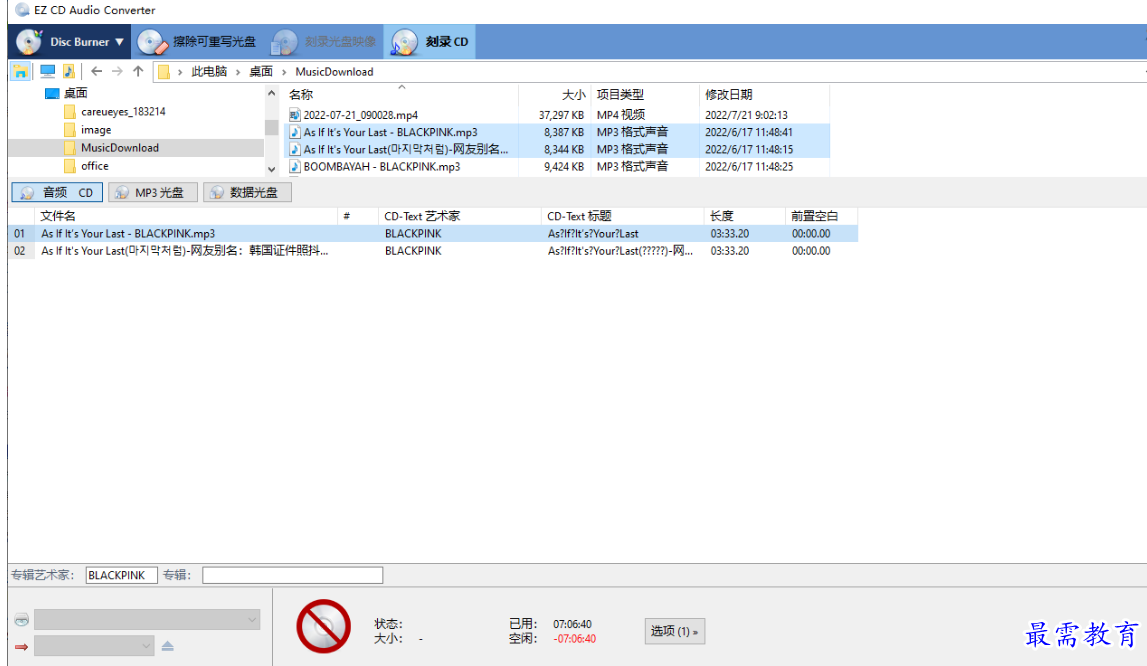Select 2022-07-21_090028.mp4 file

[361, 115]
